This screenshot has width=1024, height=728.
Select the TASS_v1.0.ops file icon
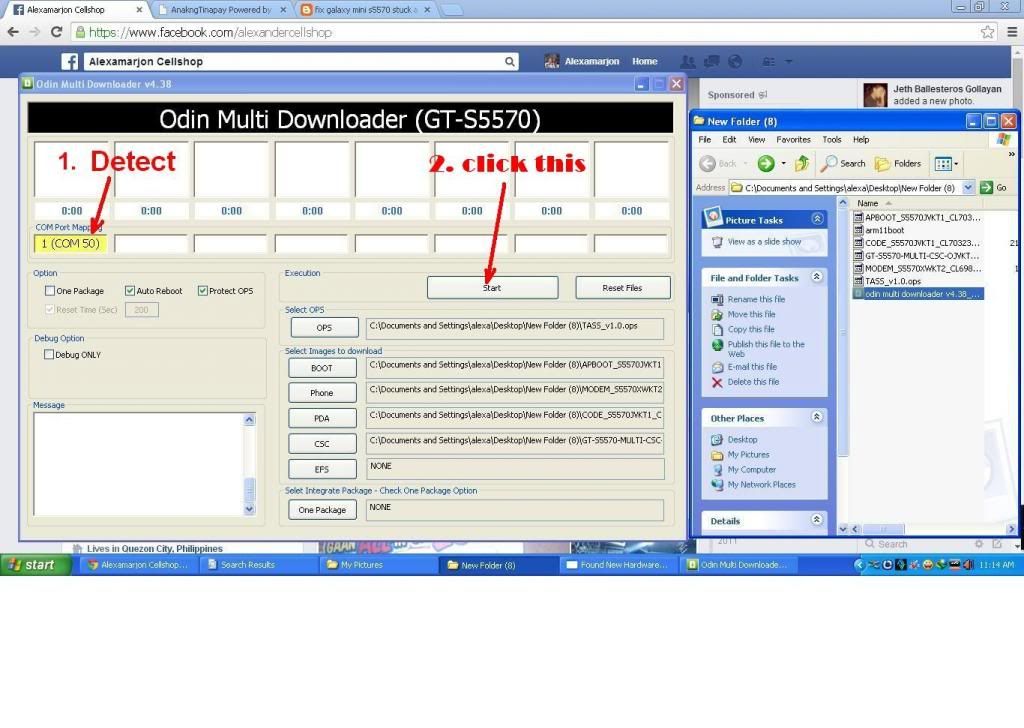[857, 281]
